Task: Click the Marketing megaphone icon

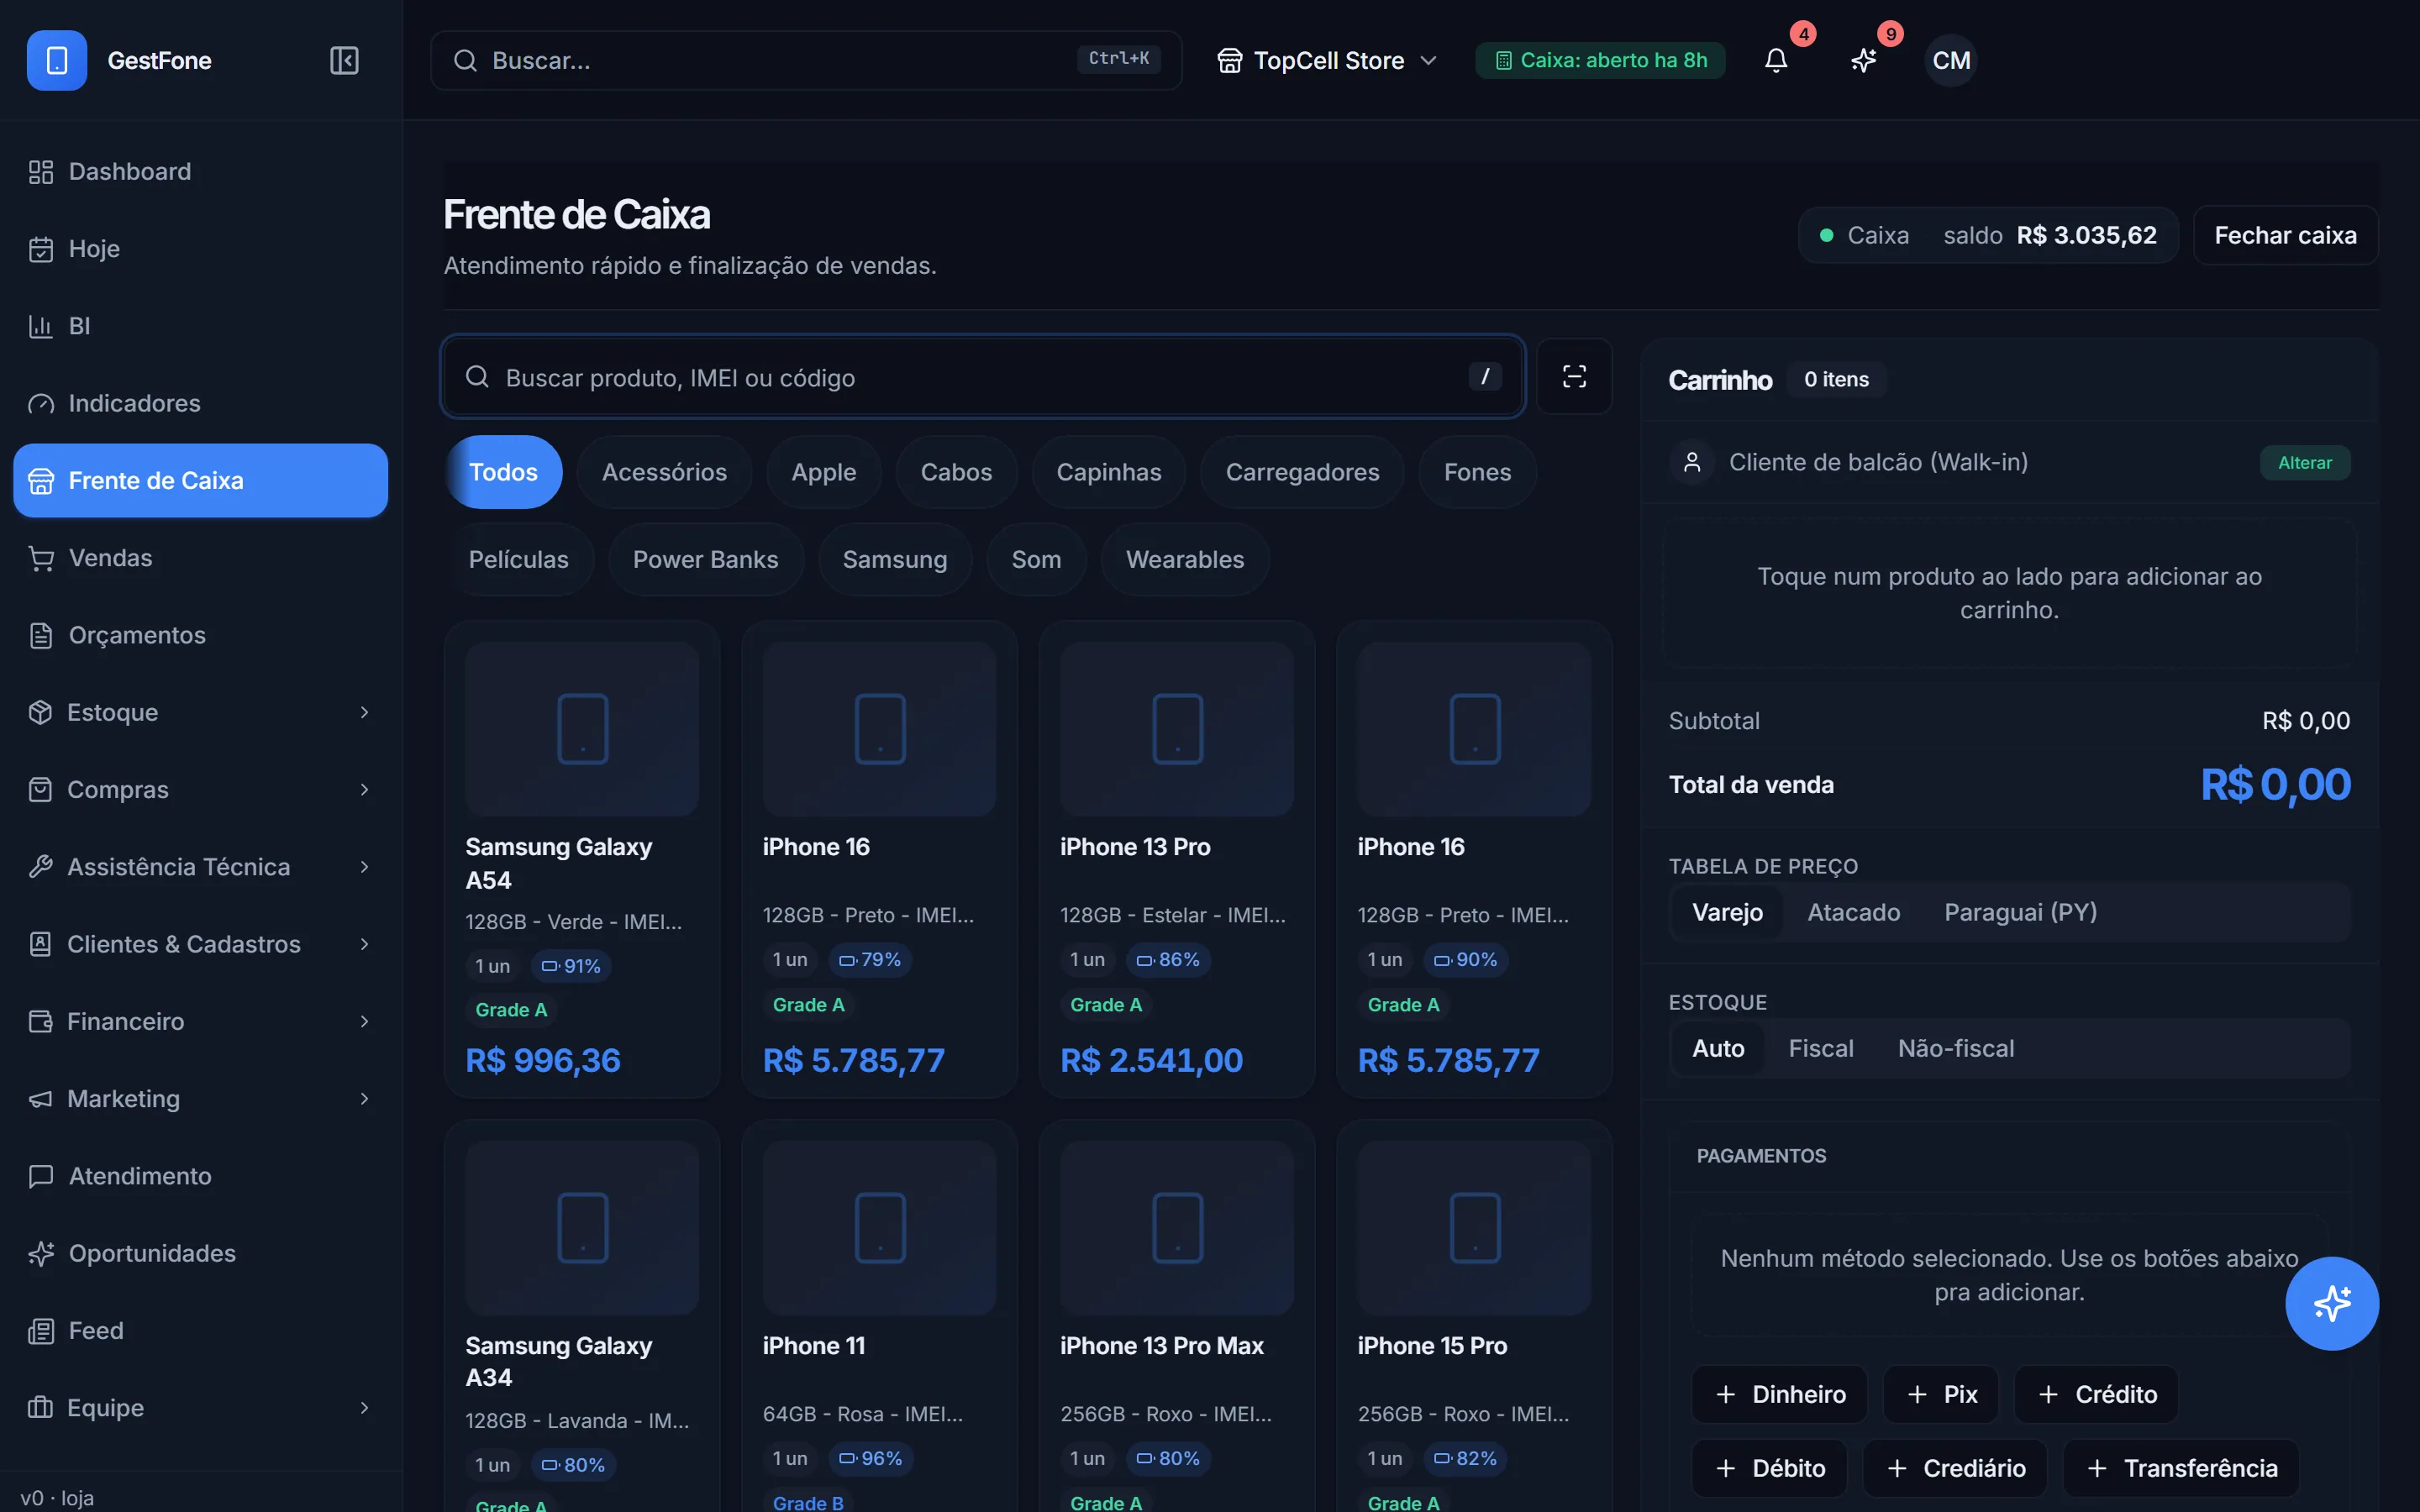Action: [x=40, y=1098]
